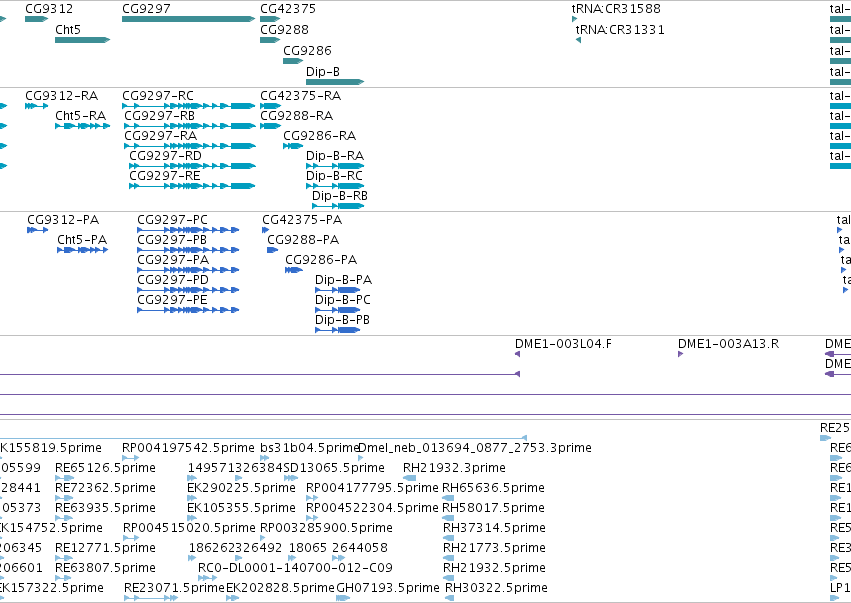Select transcript CG9297-RE

click(x=192, y=186)
